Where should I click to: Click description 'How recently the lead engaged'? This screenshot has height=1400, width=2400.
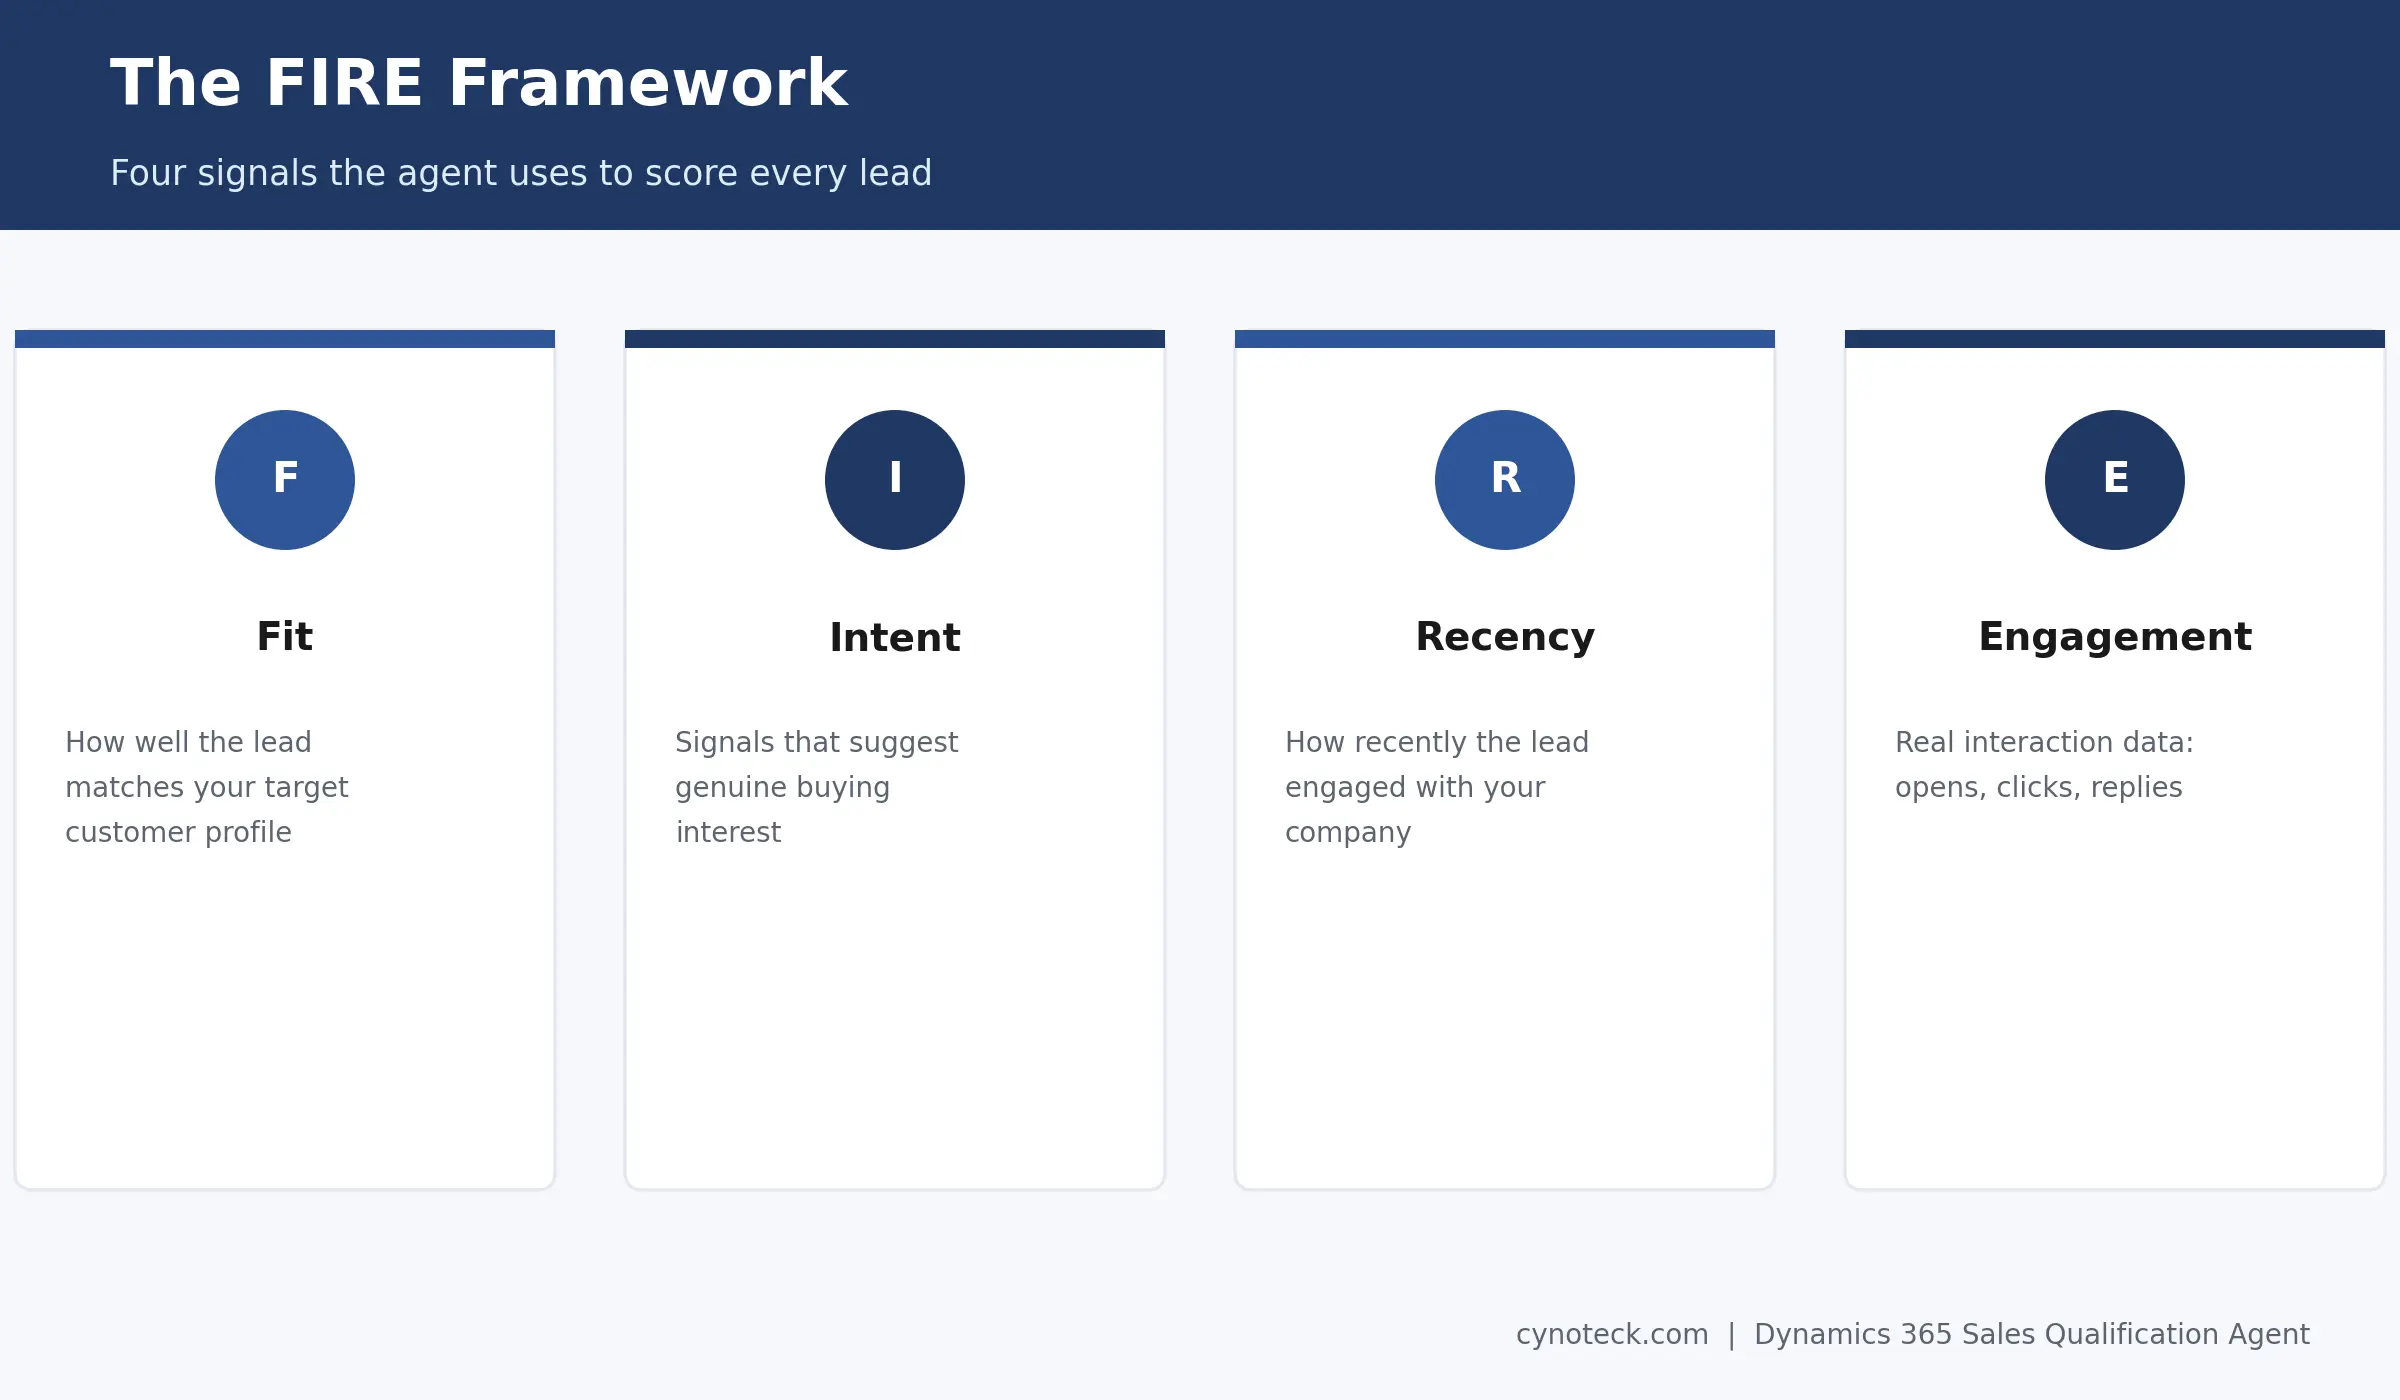(x=1437, y=787)
